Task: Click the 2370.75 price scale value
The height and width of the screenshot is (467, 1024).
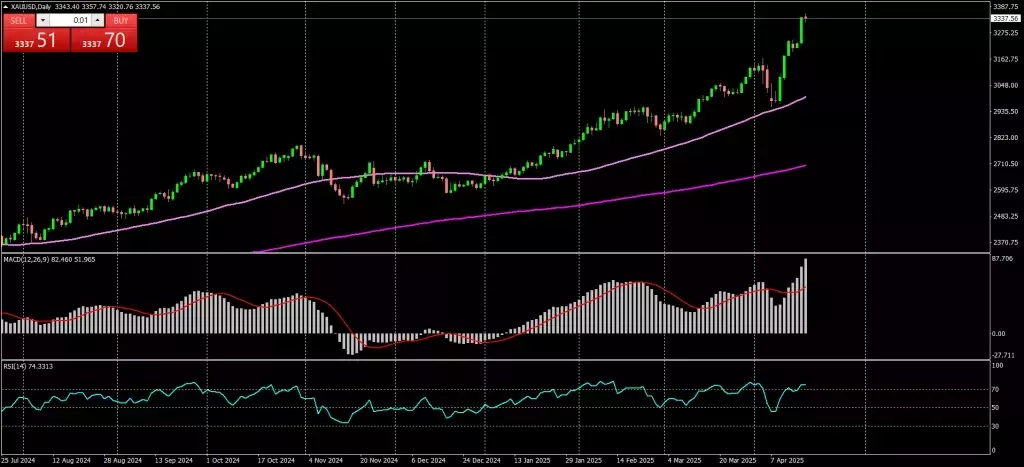Action: click(x=1006, y=242)
